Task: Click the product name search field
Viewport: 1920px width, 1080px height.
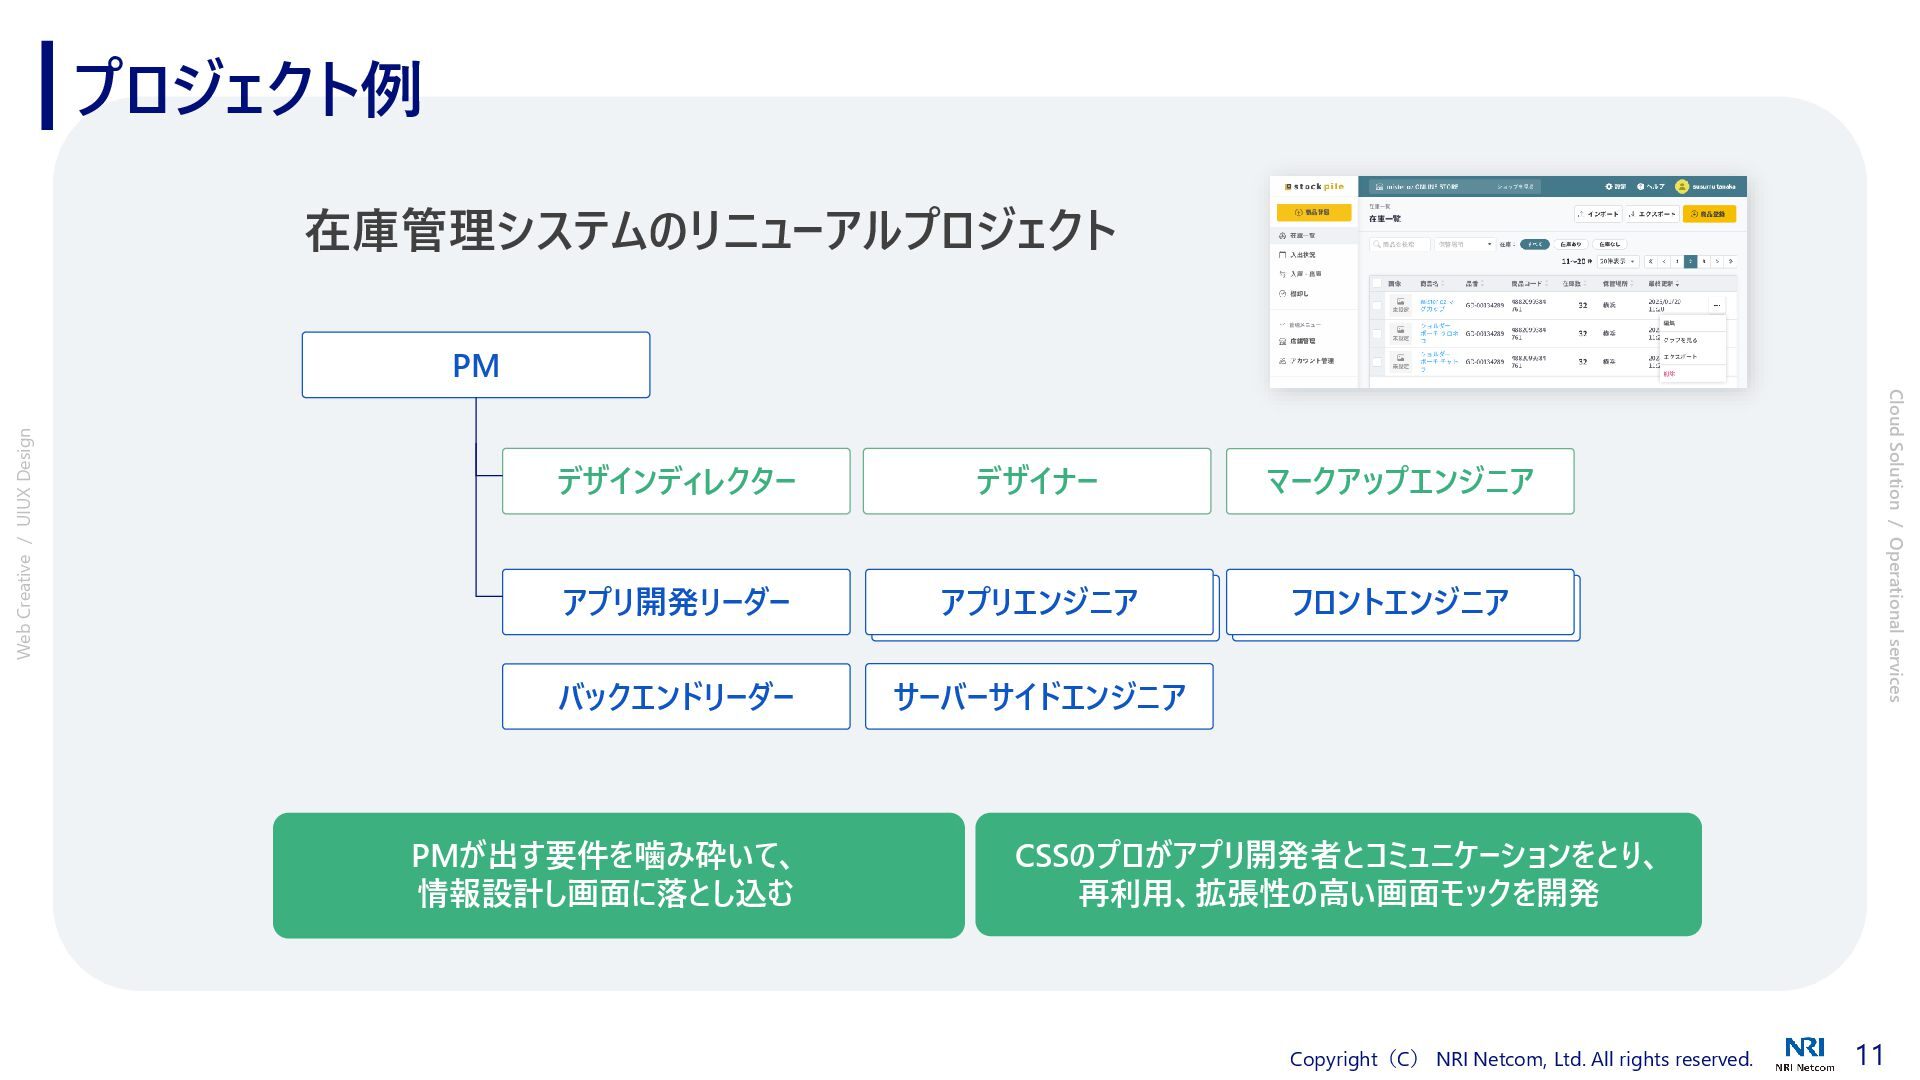Action: click(x=1400, y=244)
